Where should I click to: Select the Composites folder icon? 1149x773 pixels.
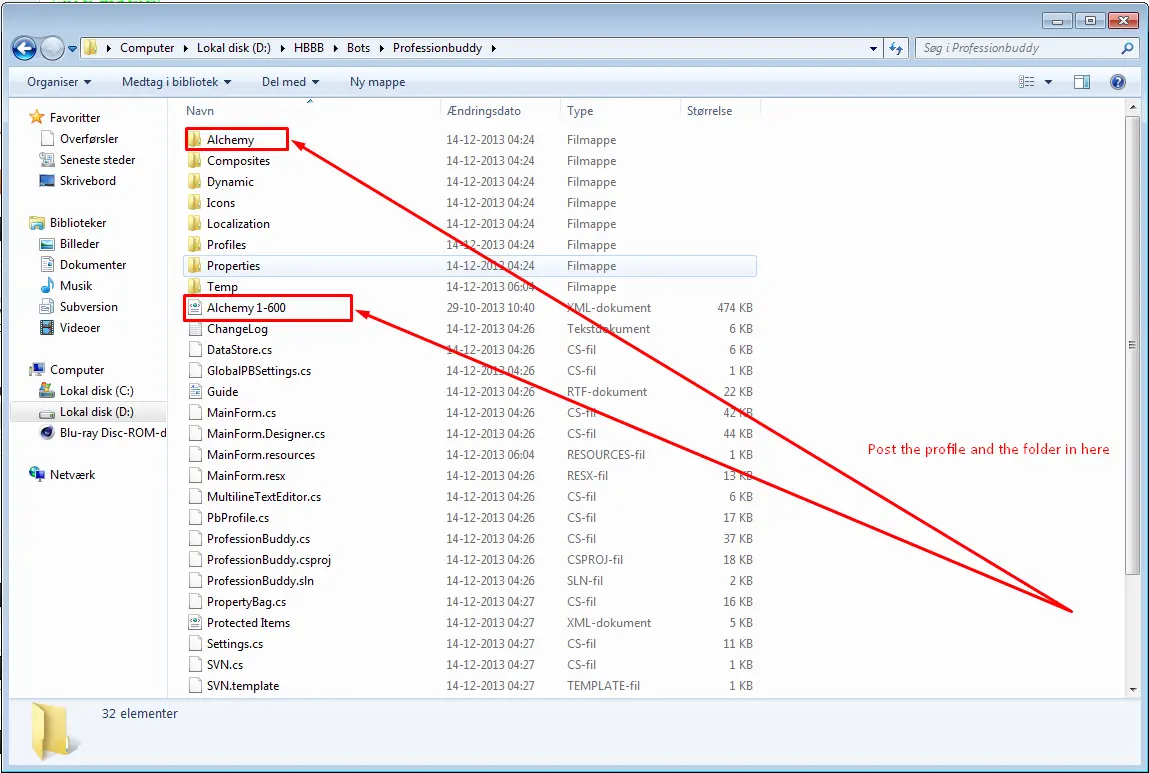[x=194, y=160]
